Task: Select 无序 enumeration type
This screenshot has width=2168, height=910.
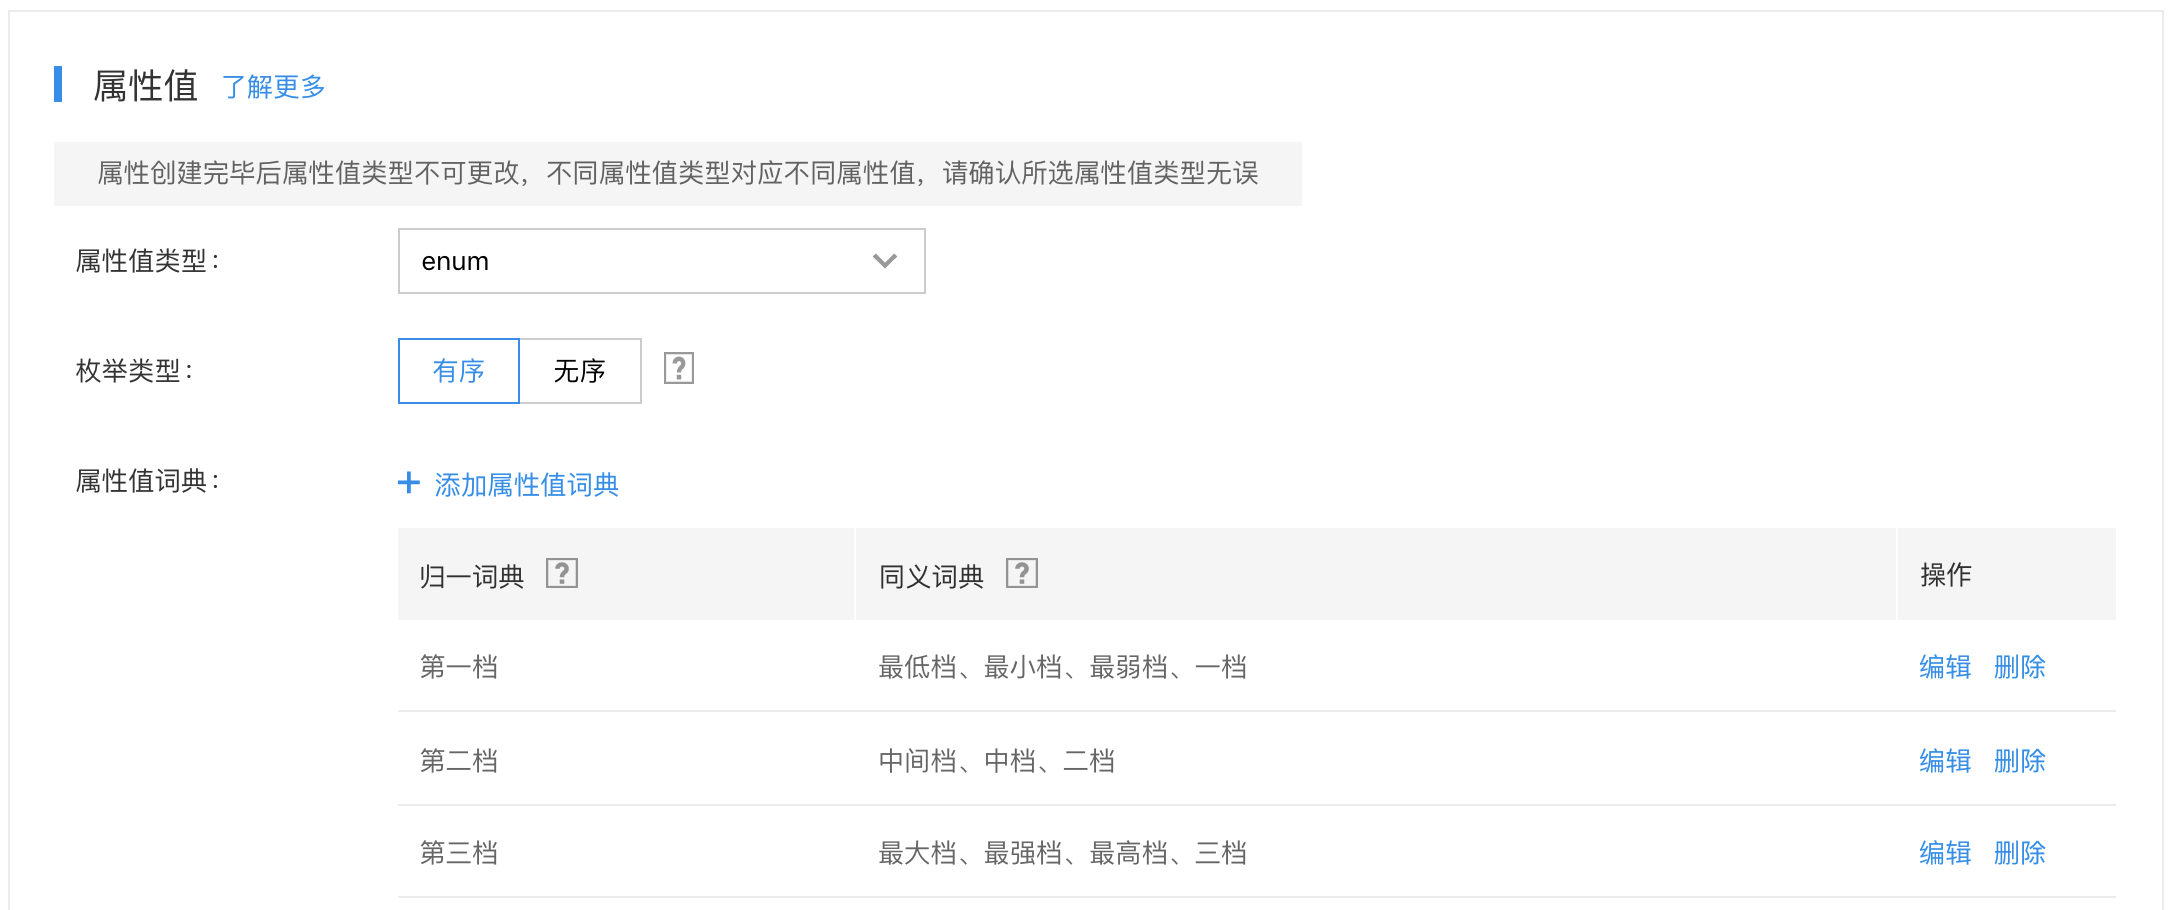Action: pyautogui.click(x=580, y=371)
